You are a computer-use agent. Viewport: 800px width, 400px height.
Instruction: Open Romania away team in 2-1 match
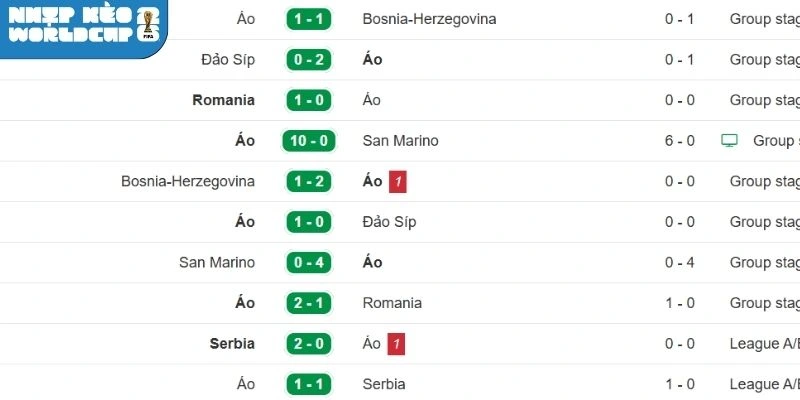(393, 303)
